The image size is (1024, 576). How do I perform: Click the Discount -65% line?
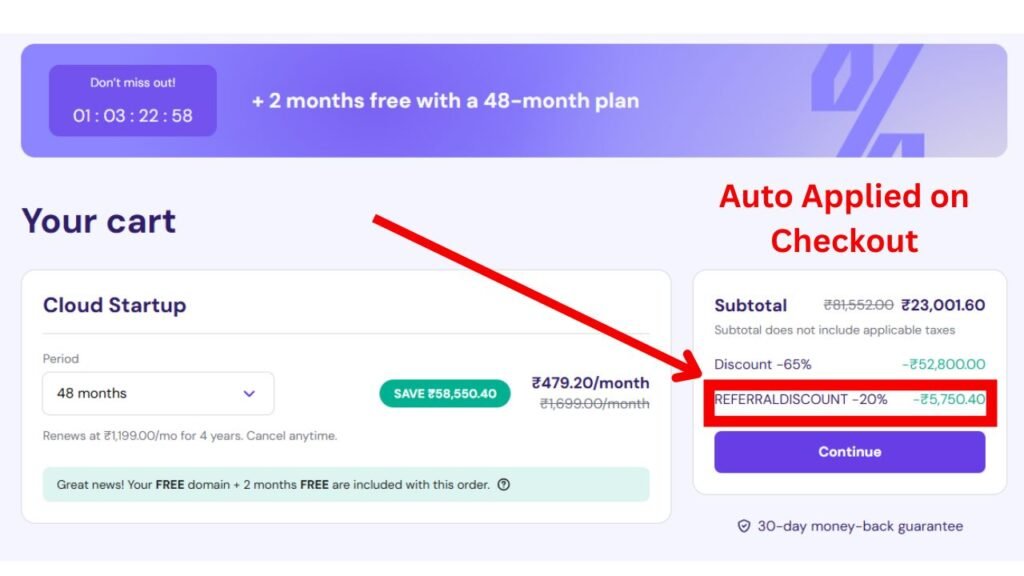tap(762, 365)
